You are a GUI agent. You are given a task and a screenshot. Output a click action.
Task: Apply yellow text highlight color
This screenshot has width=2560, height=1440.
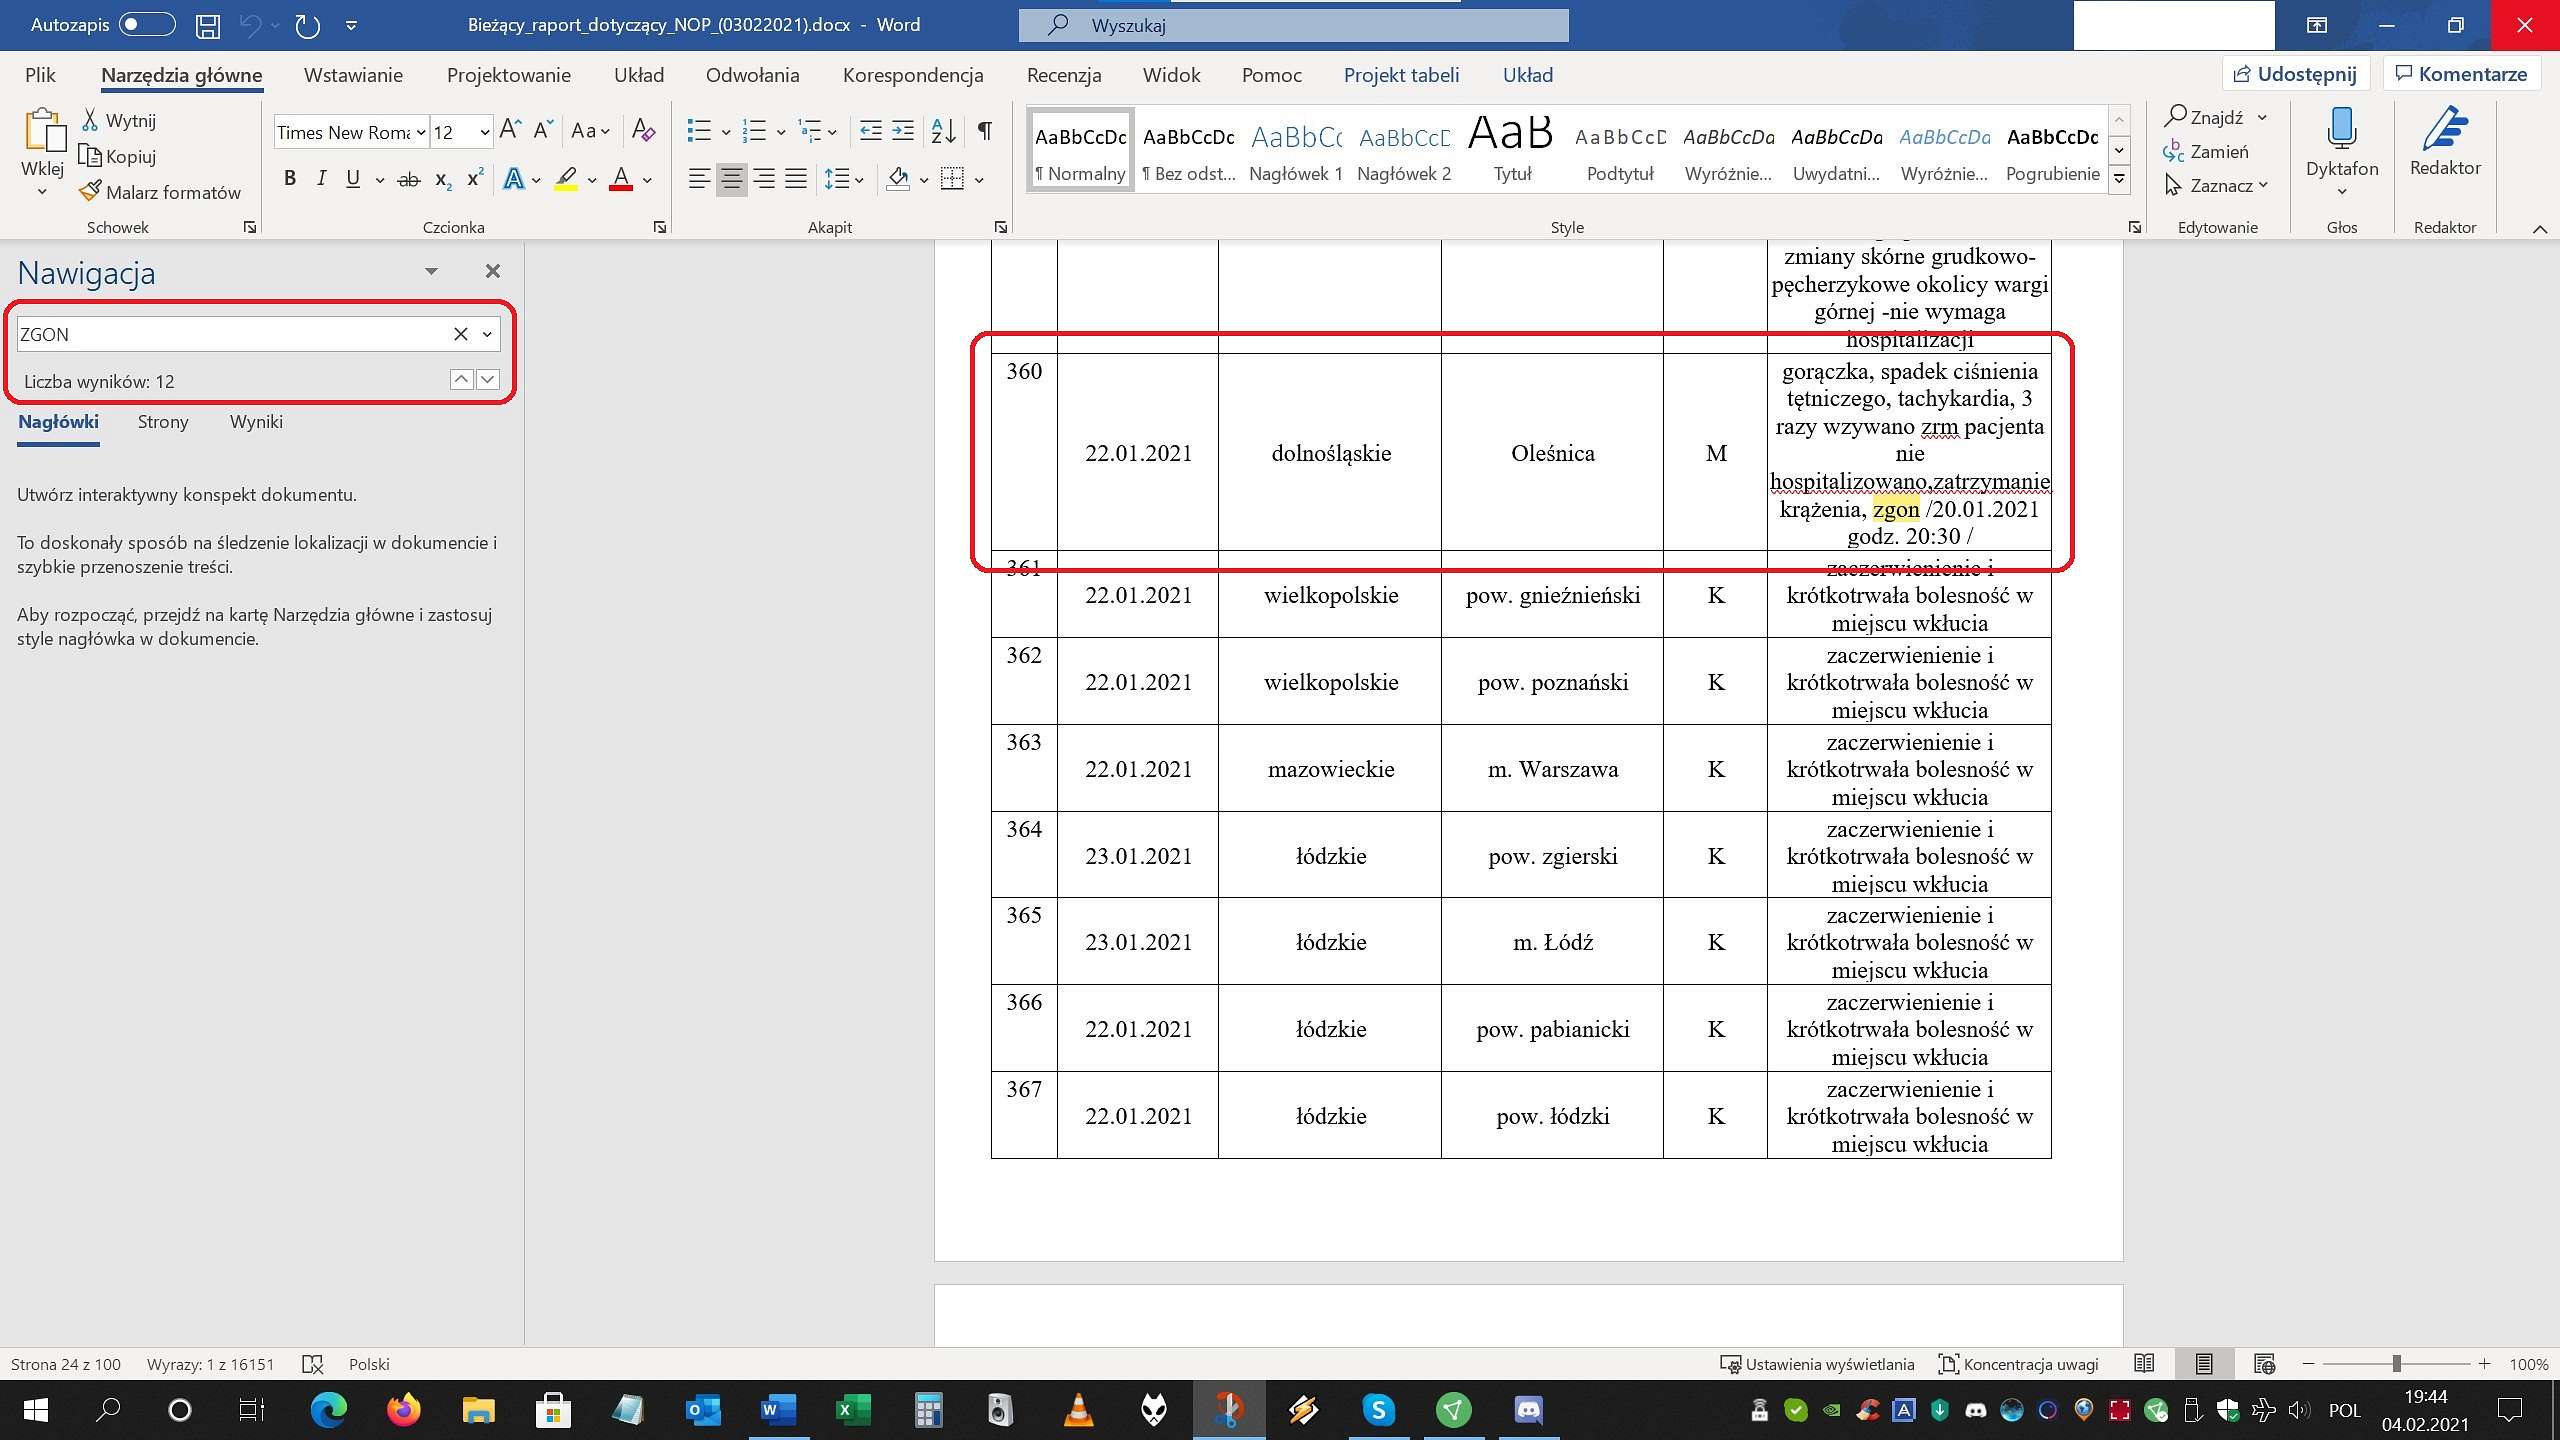tap(566, 180)
